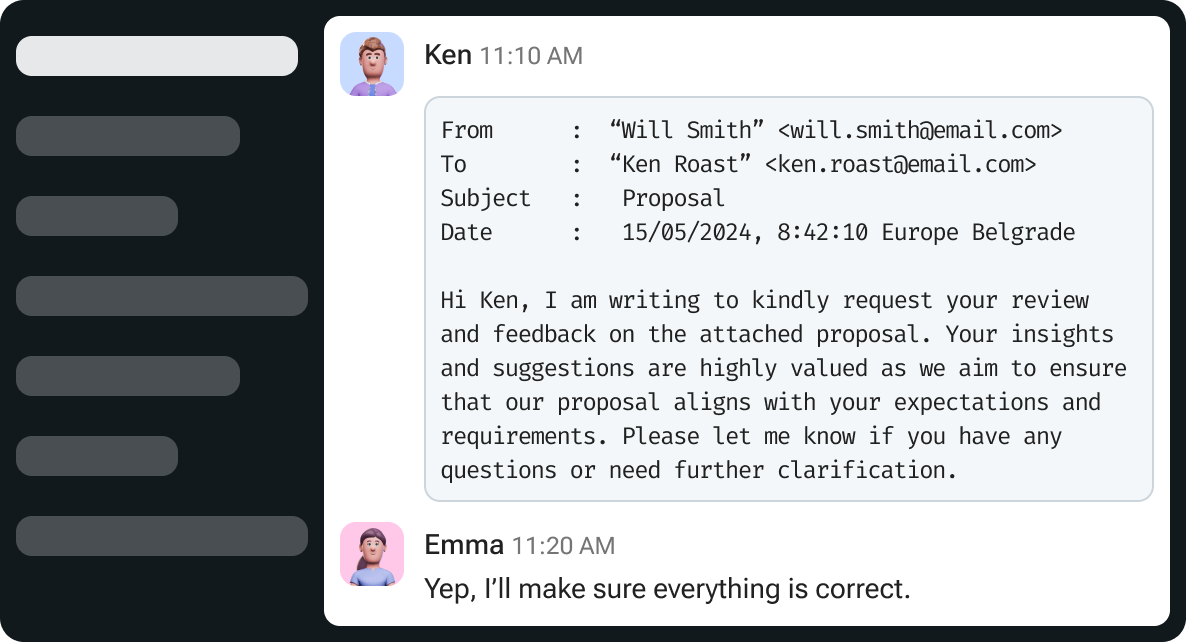Image resolution: width=1186 pixels, height=642 pixels.
Task: Select the fifth sidebar item from the top
Action: tap(128, 376)
